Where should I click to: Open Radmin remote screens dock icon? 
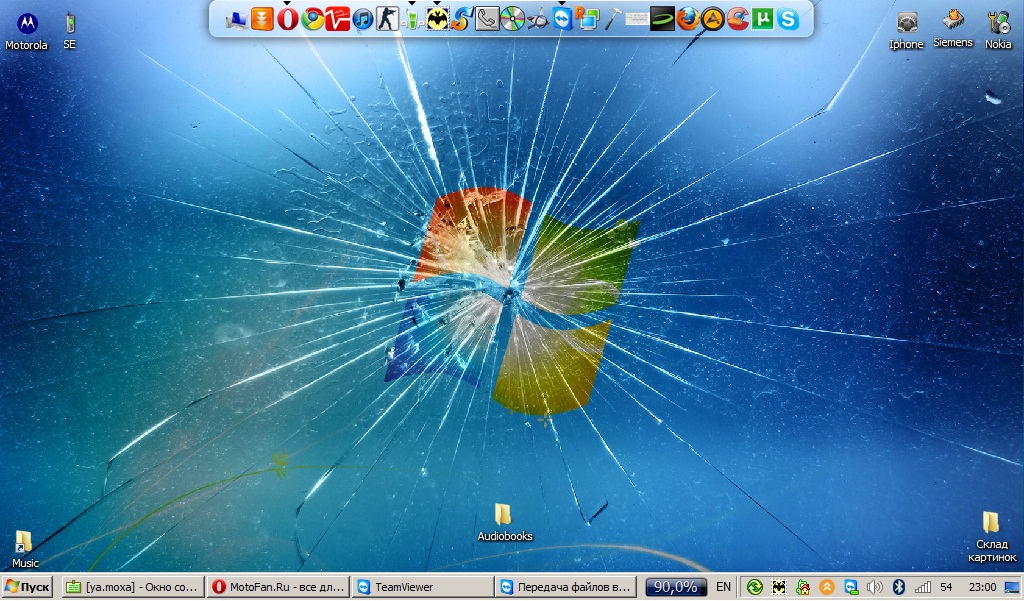point(587,19)
